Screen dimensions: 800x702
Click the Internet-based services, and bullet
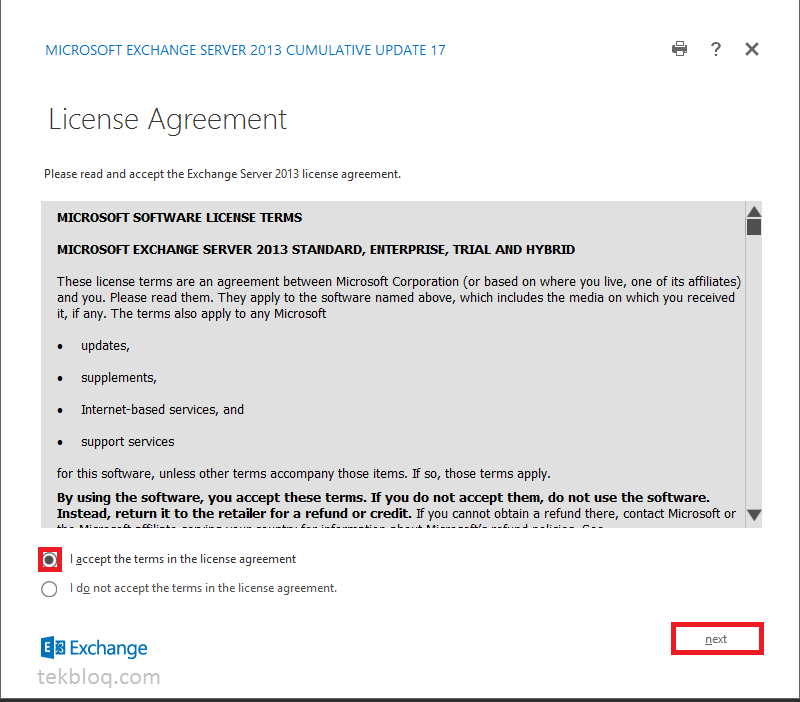pyautogui.click(x=162, y=410)
